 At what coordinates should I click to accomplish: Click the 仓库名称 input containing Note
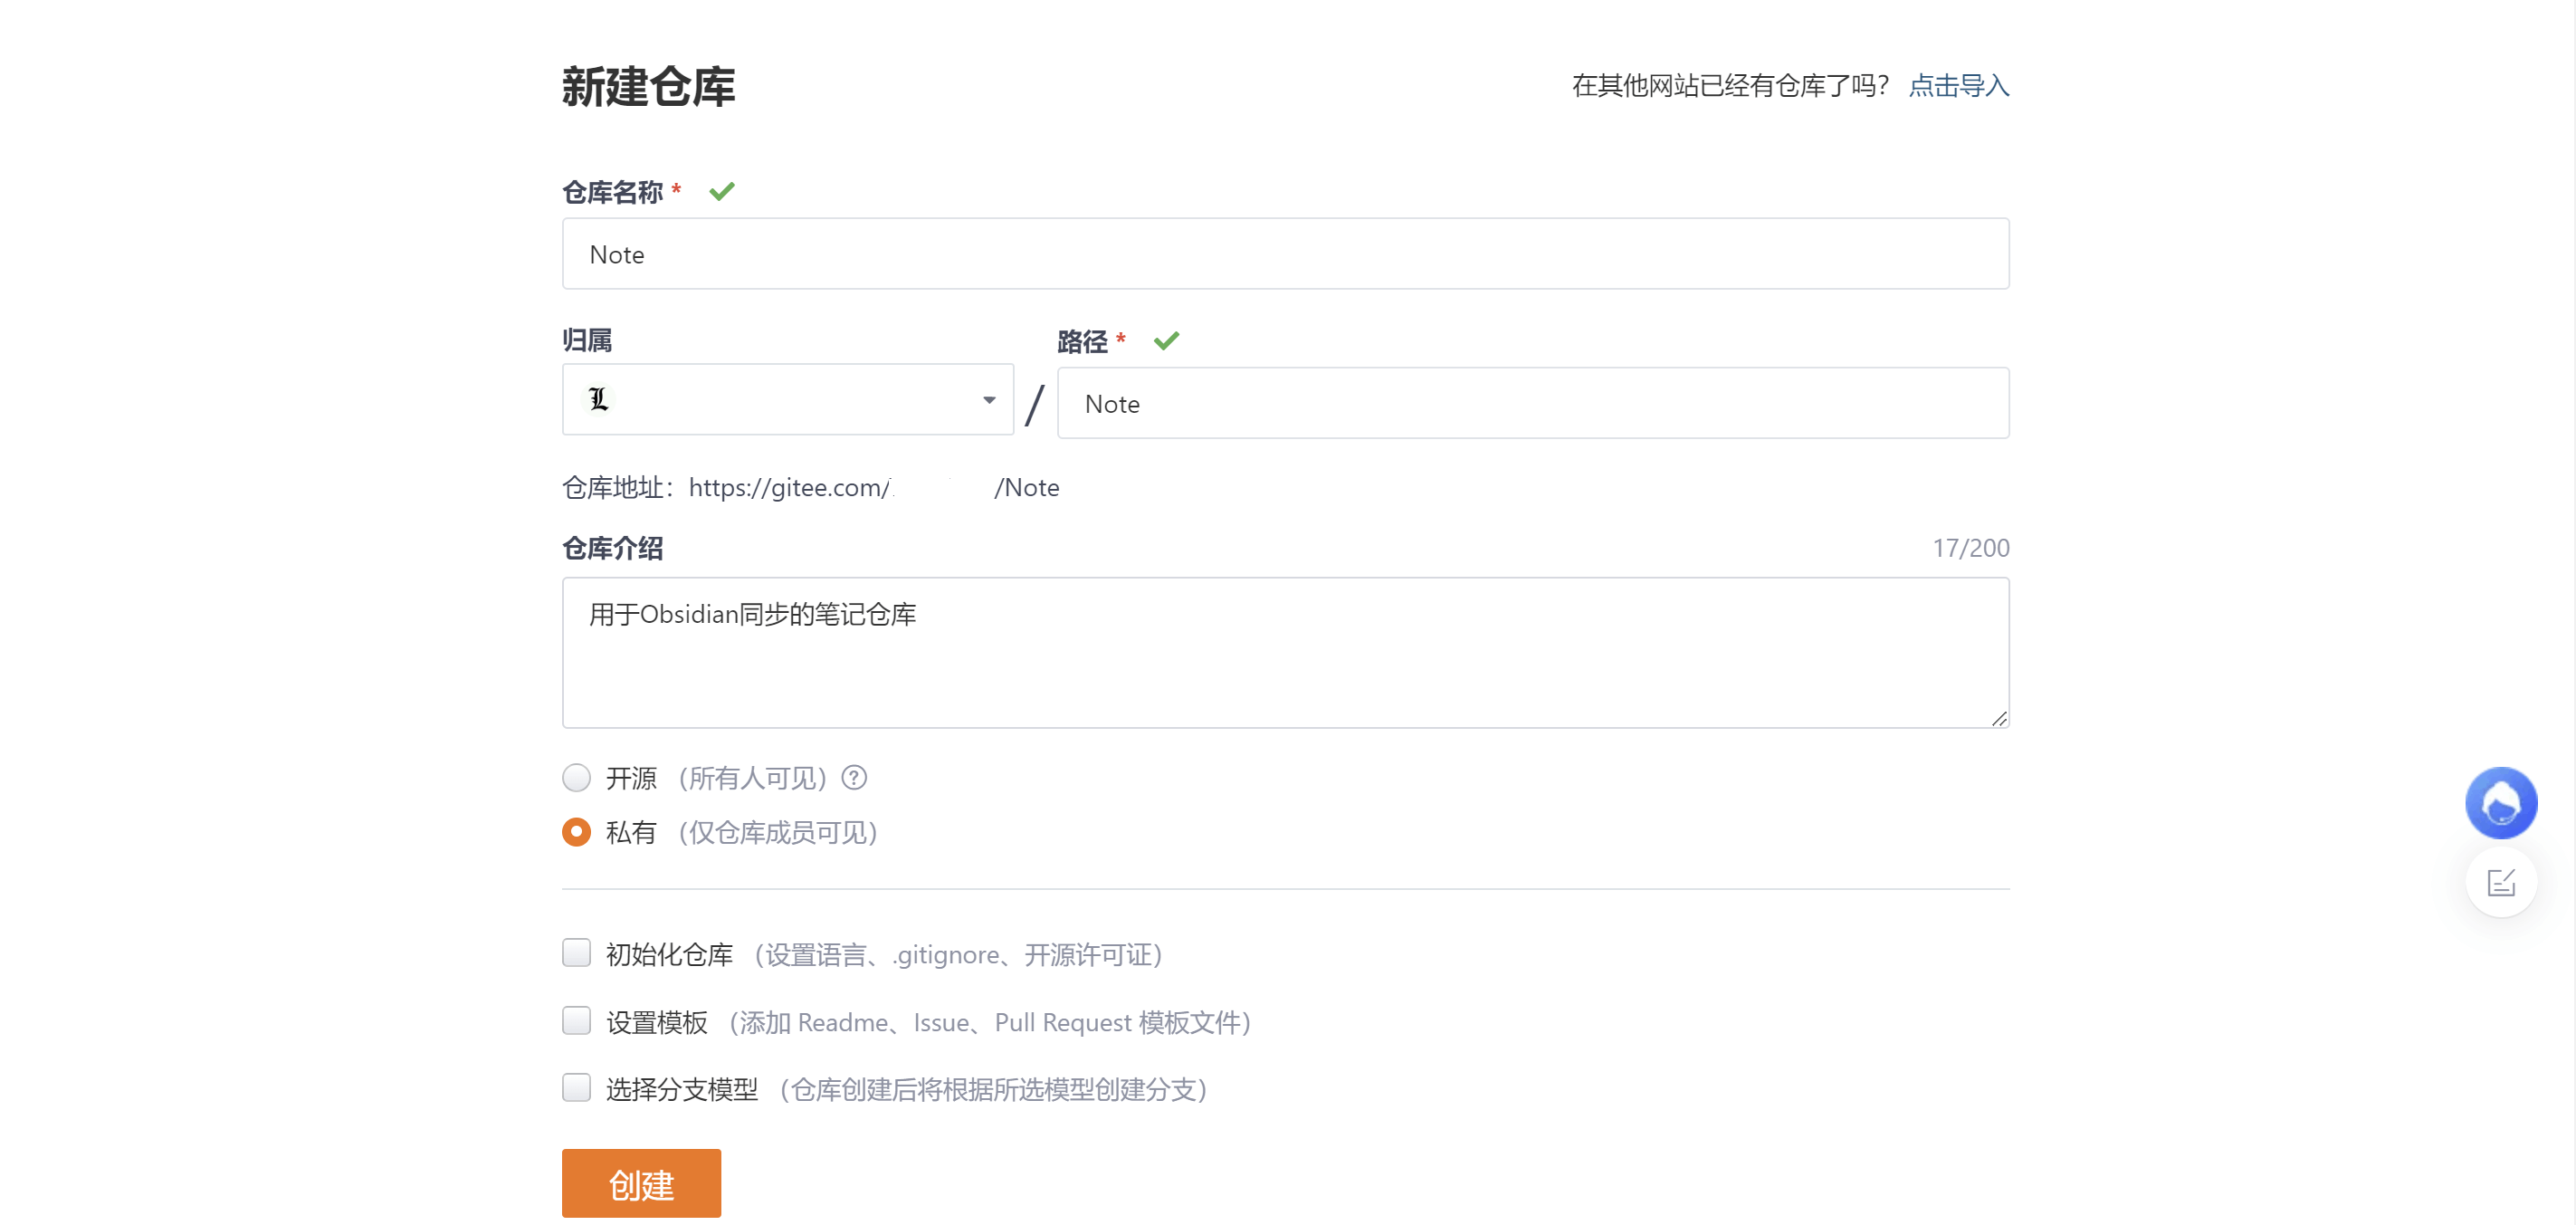coord(1284,254)
